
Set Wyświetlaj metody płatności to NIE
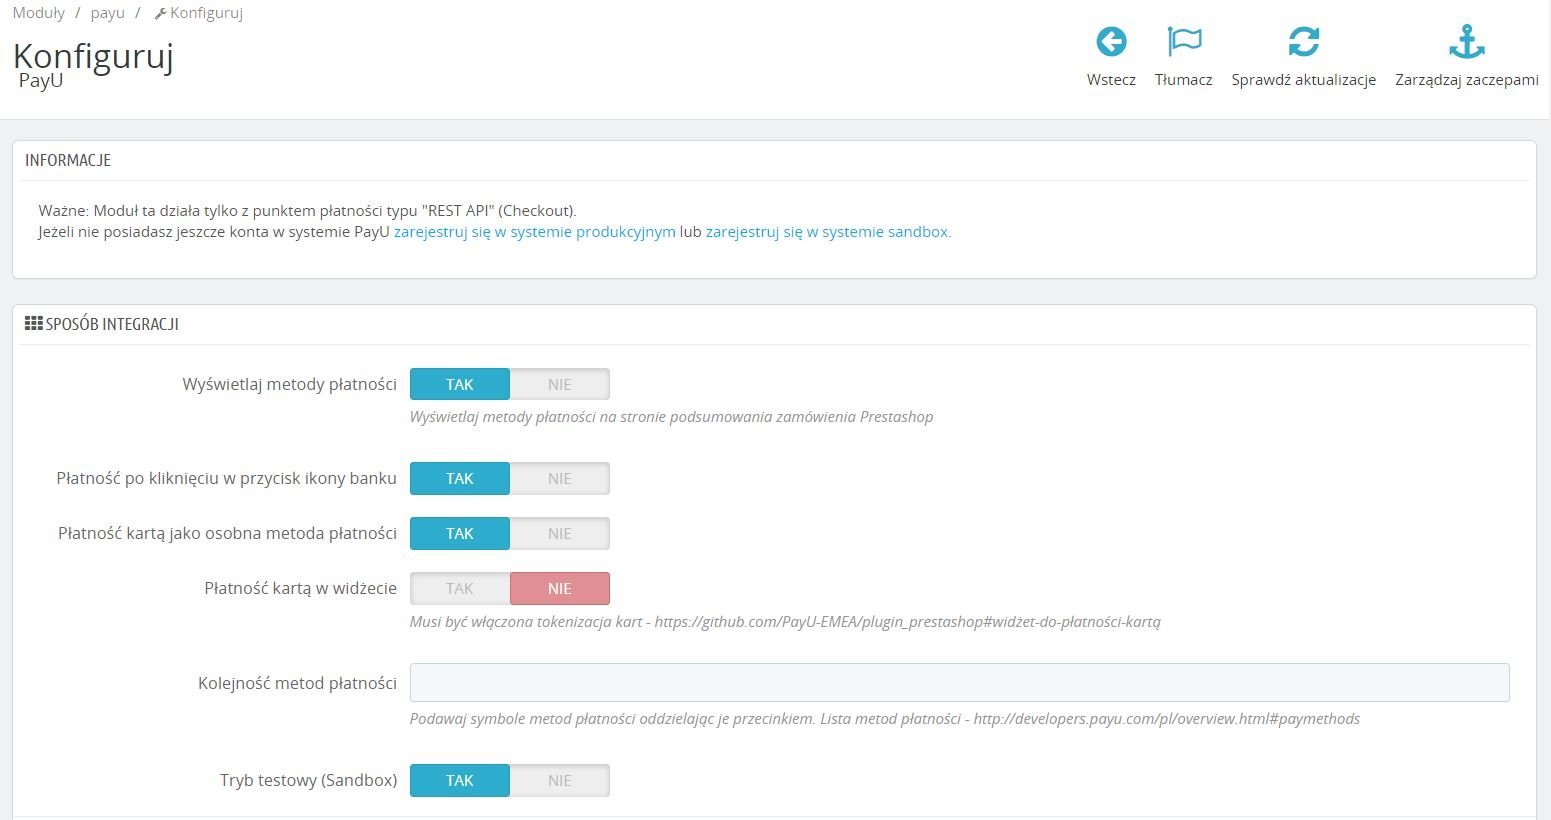point(560,384)
